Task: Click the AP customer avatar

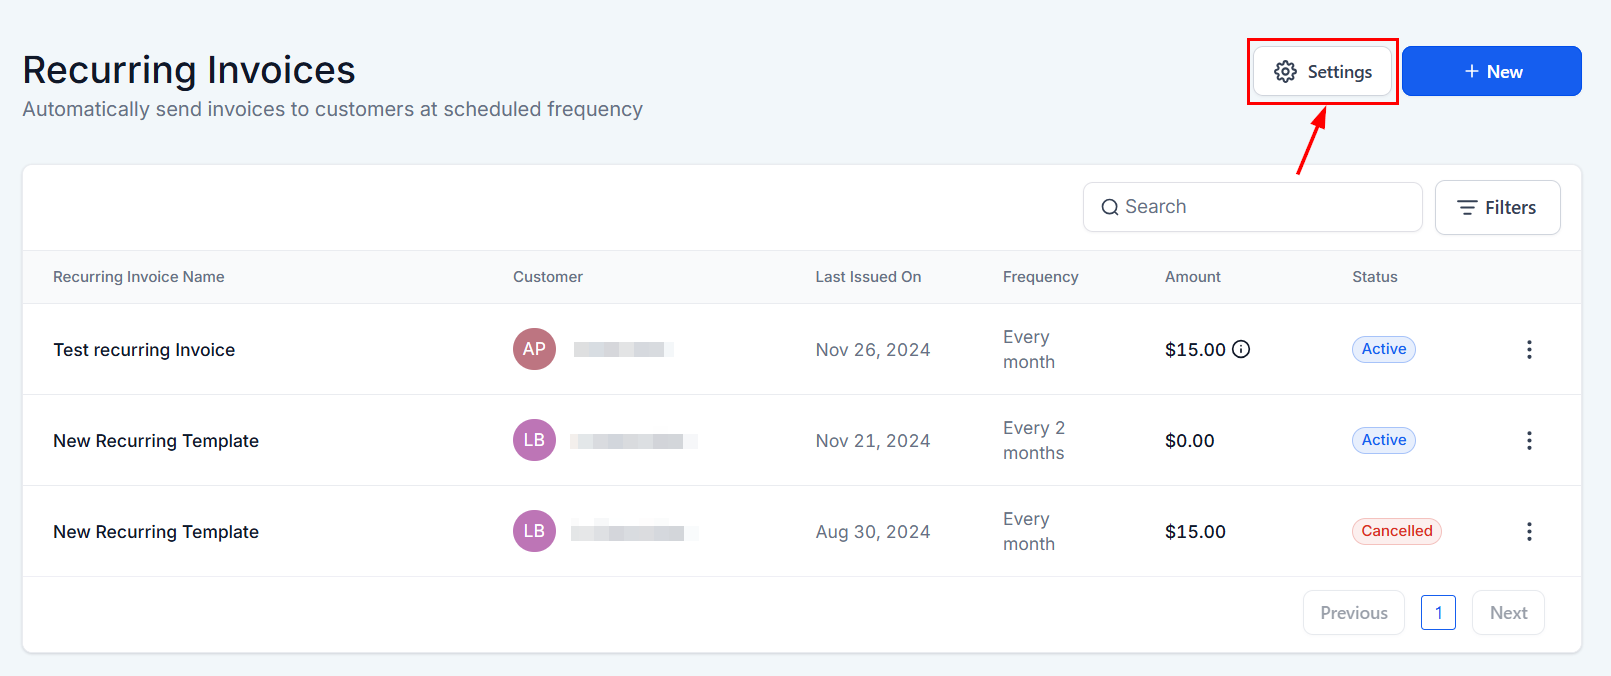Action: 534,349
